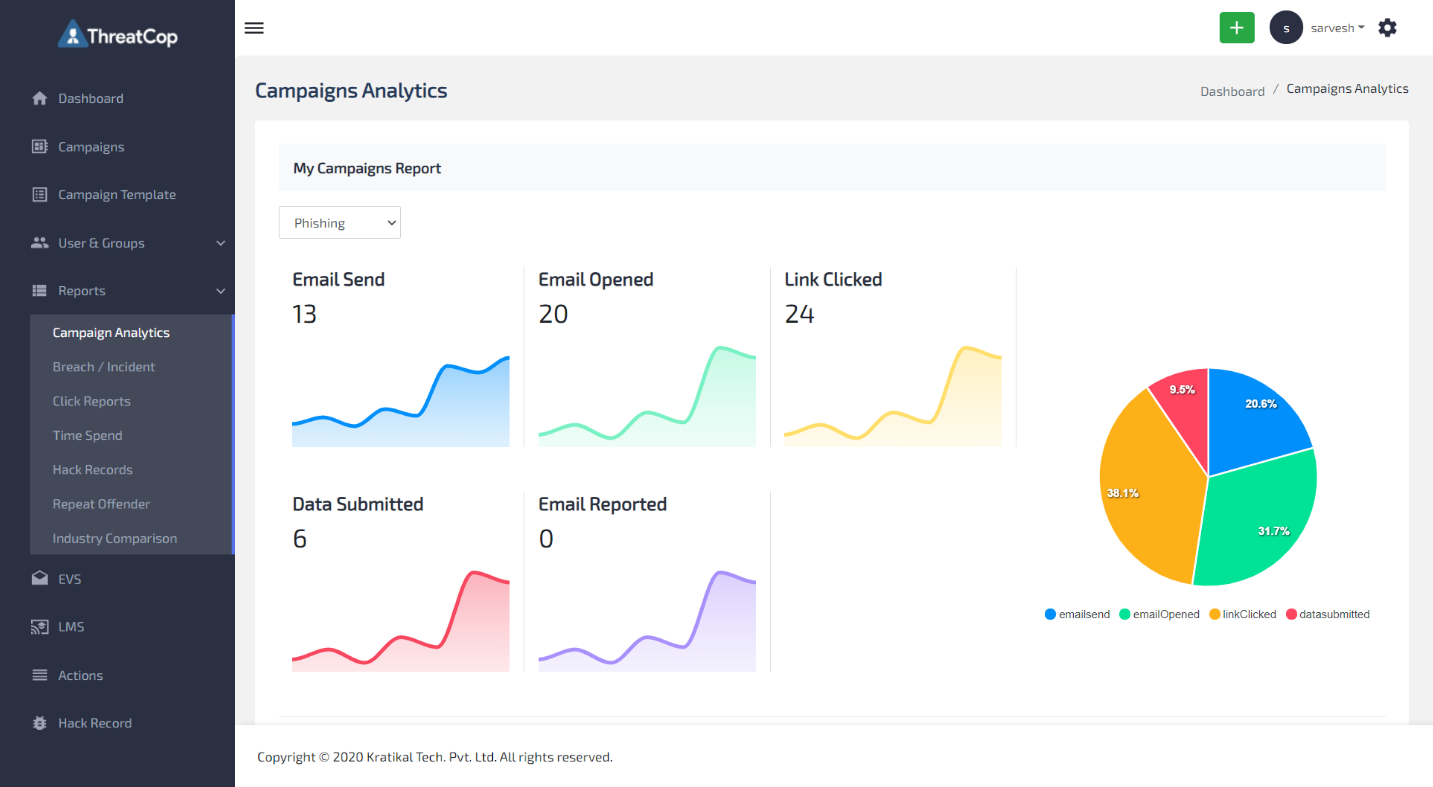The width and height of the screenshot is (1433, 787).
Task: Click the Campaign Template icon
Action: pos(40,195)
